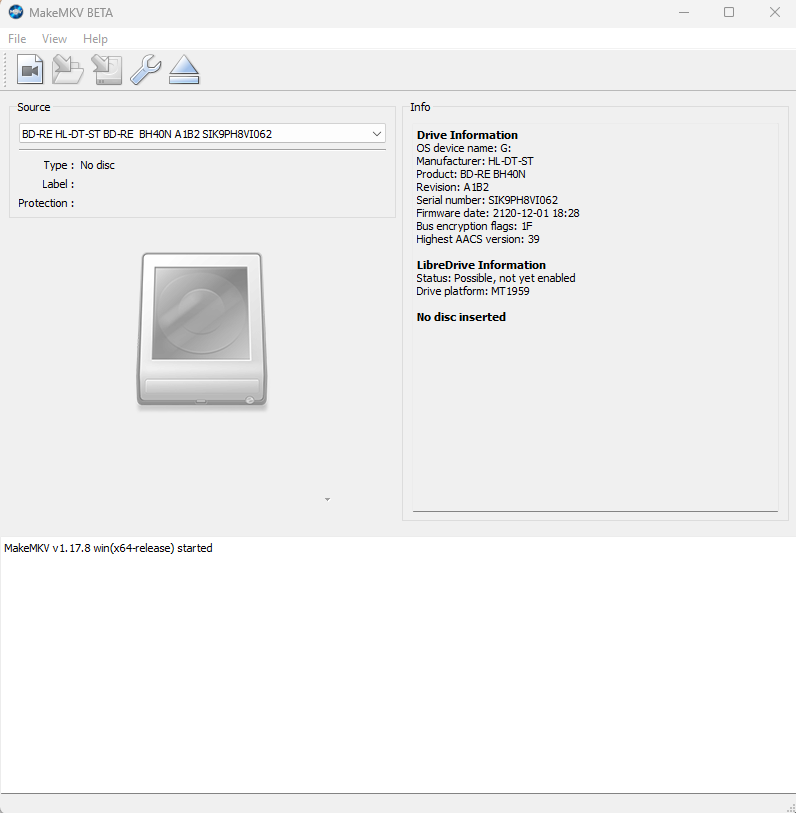Close the MakeMKV BETA window
Screen dimensions: 796x813
tap(775, 12)
